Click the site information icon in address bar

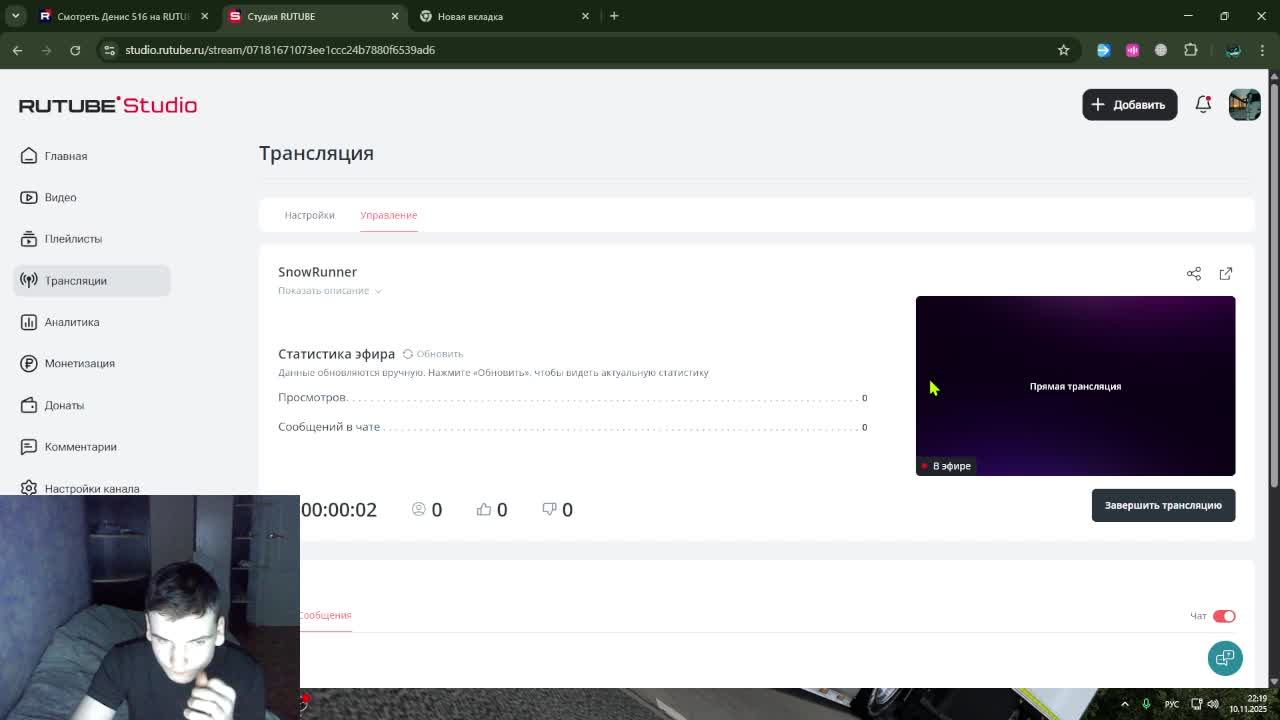[x=109, y=50]
